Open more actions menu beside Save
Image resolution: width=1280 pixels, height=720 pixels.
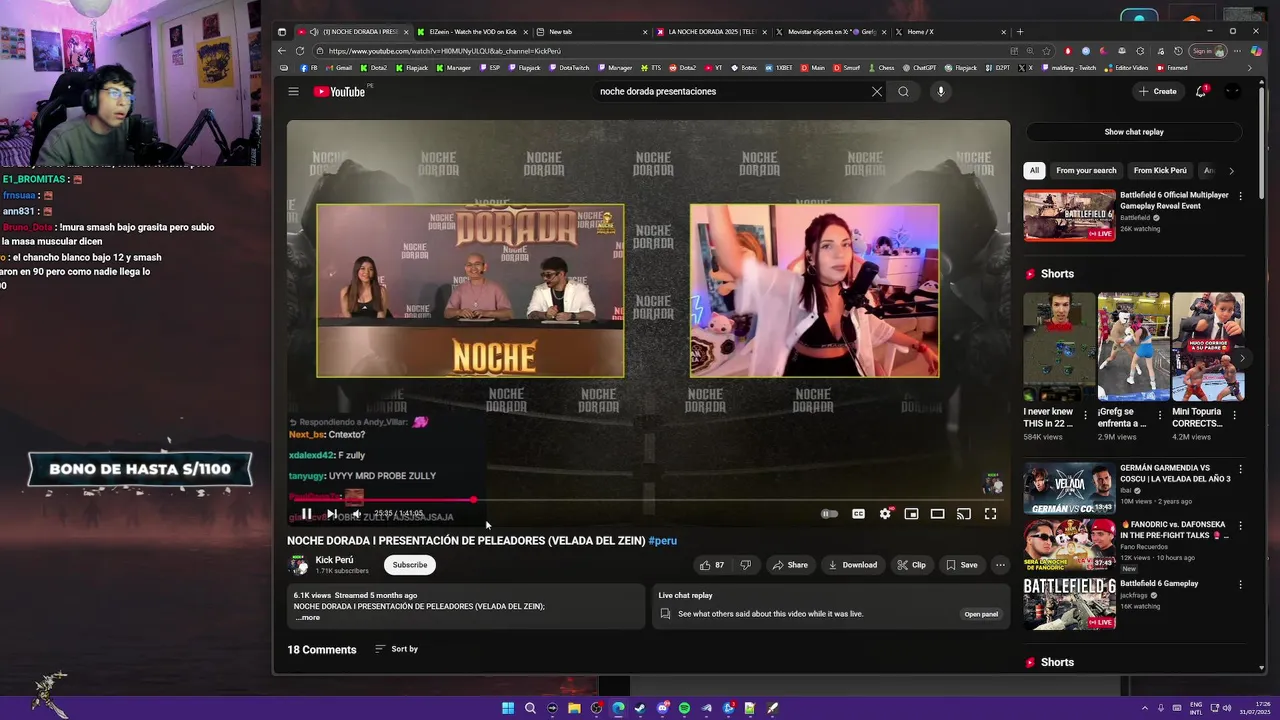pyautogui.click(x=1000, y=565)
